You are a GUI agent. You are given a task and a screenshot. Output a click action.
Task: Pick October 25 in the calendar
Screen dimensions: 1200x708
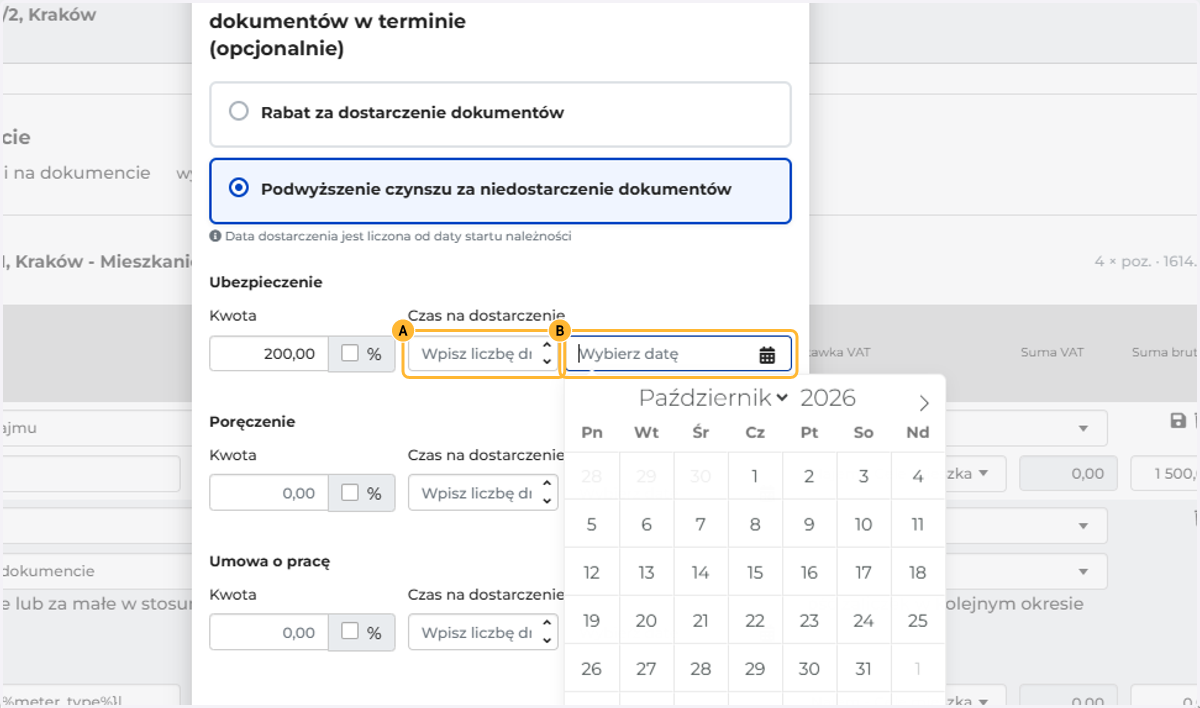click(918, 621)
